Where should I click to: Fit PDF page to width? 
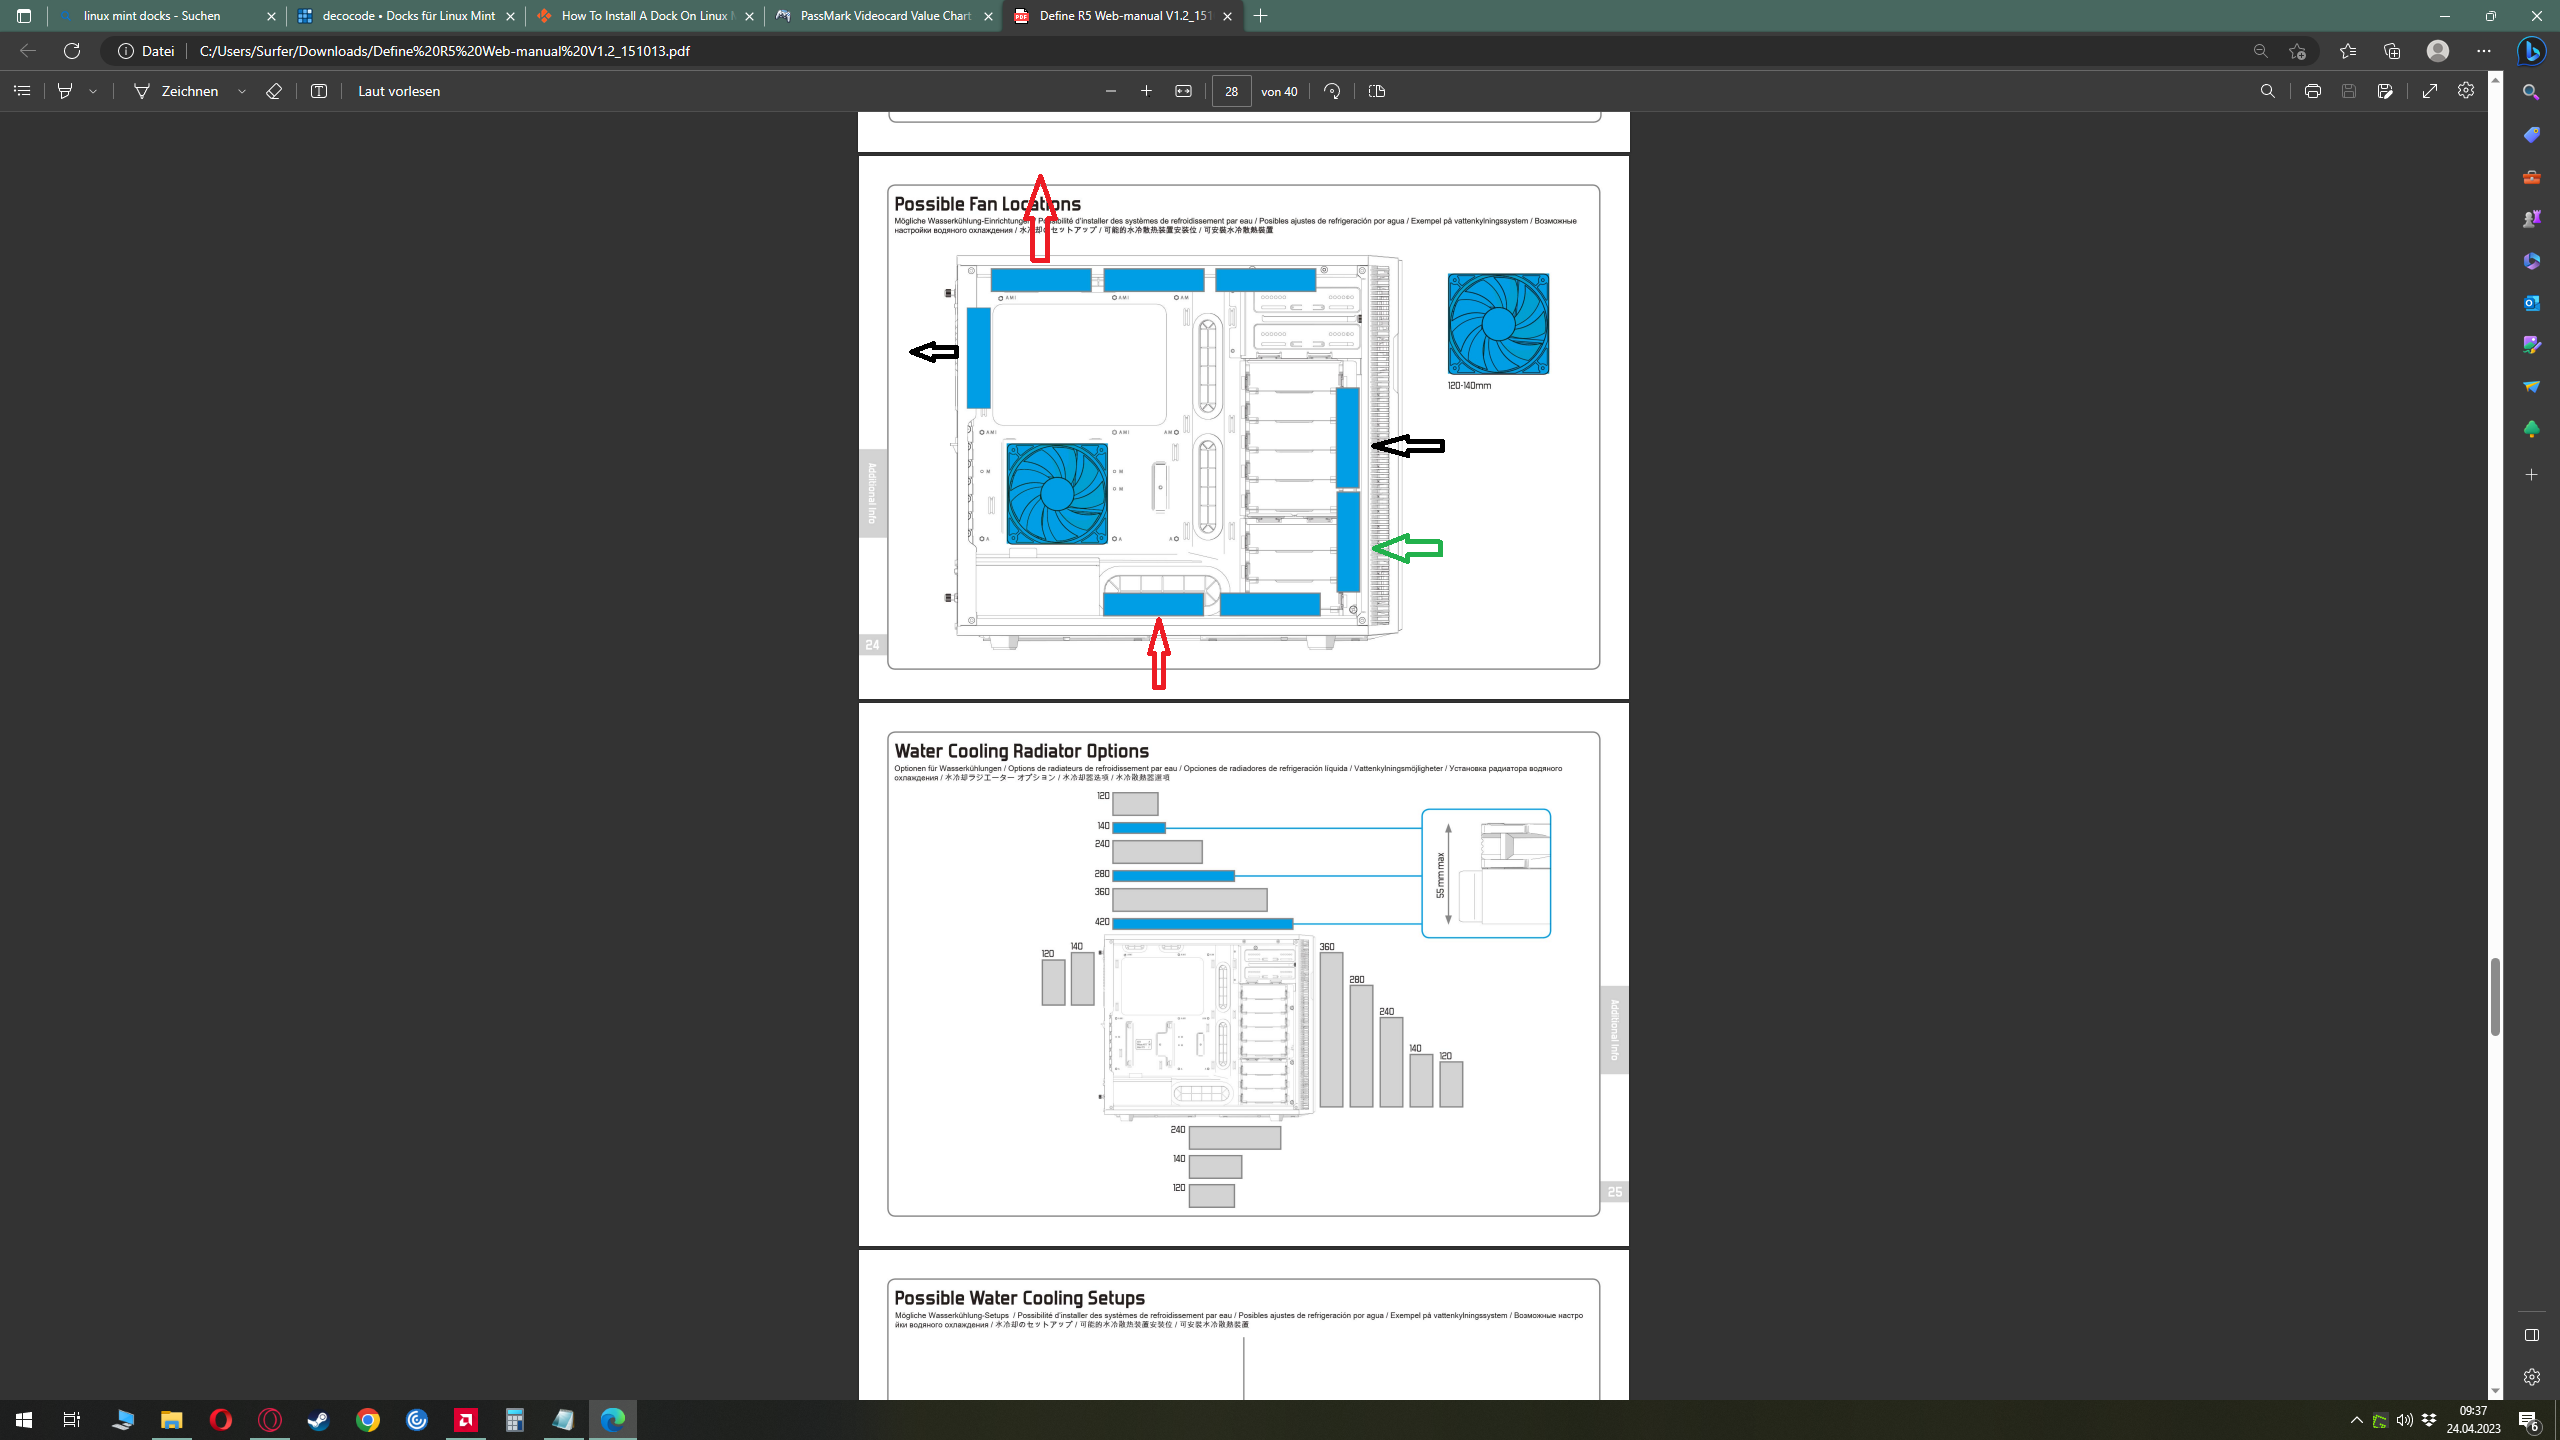[x=1183, y=91]
